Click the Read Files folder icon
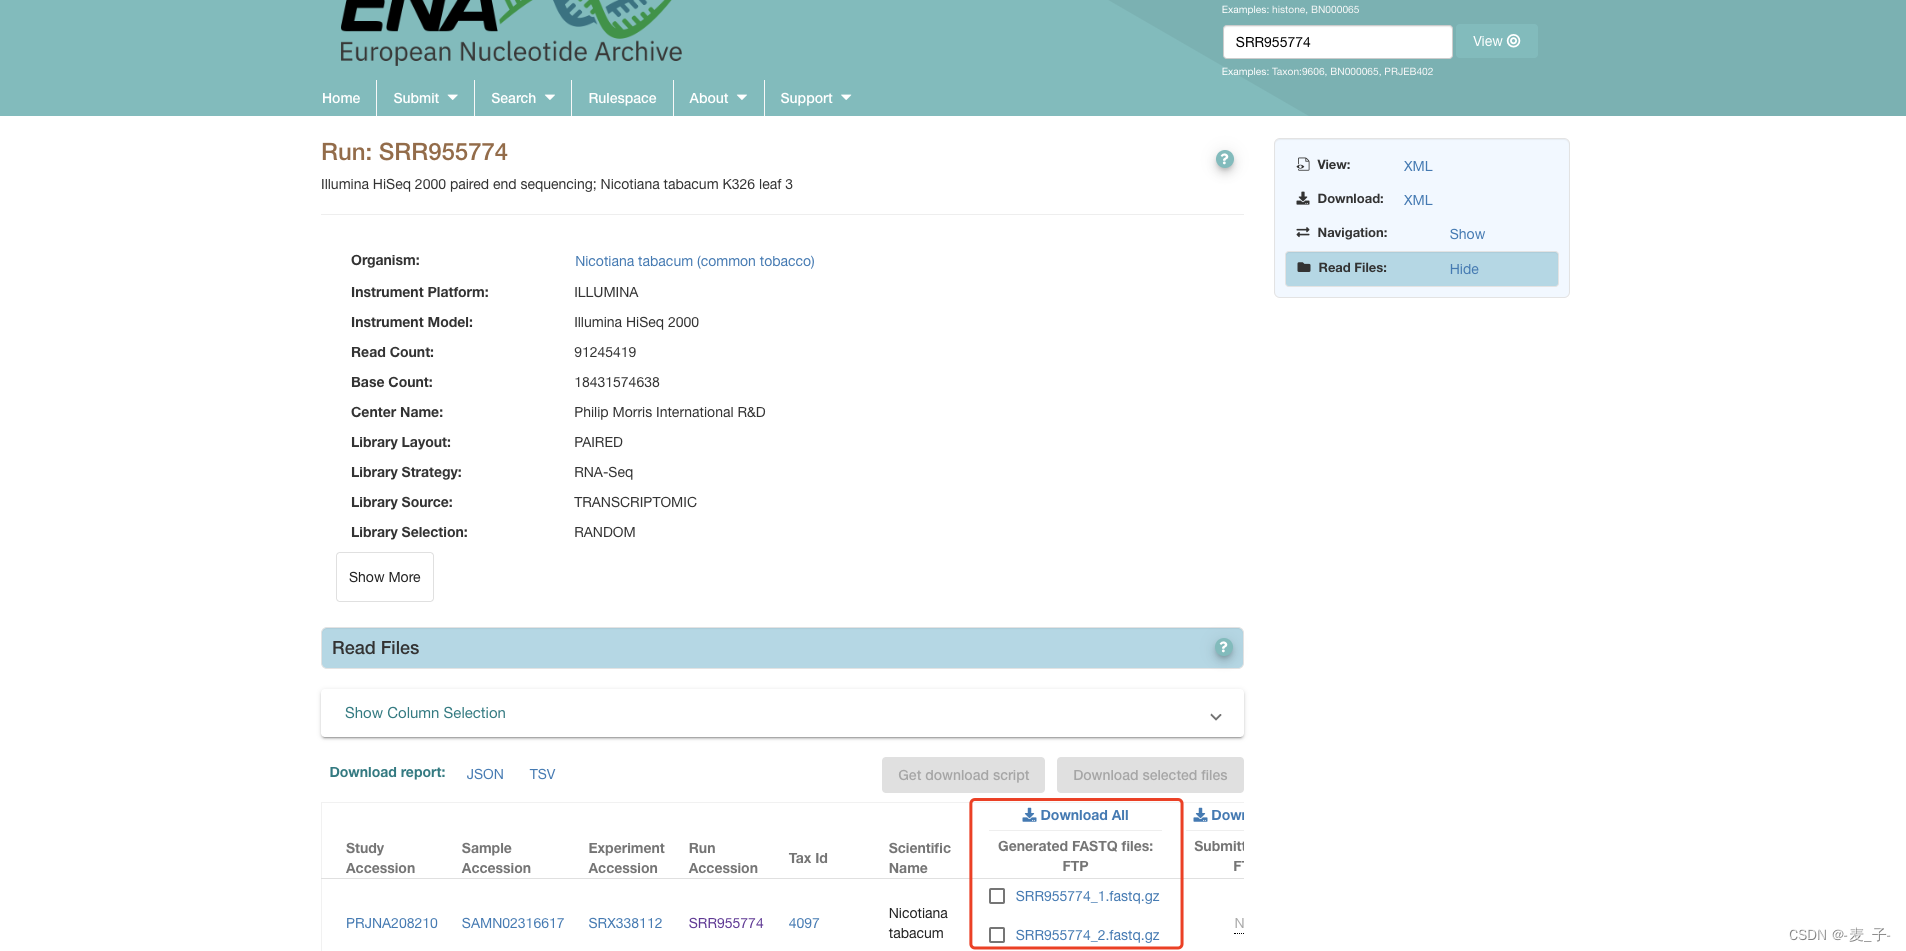Image resolution: width=1906 pixels, height=951 pixels. click(1304, 267)
